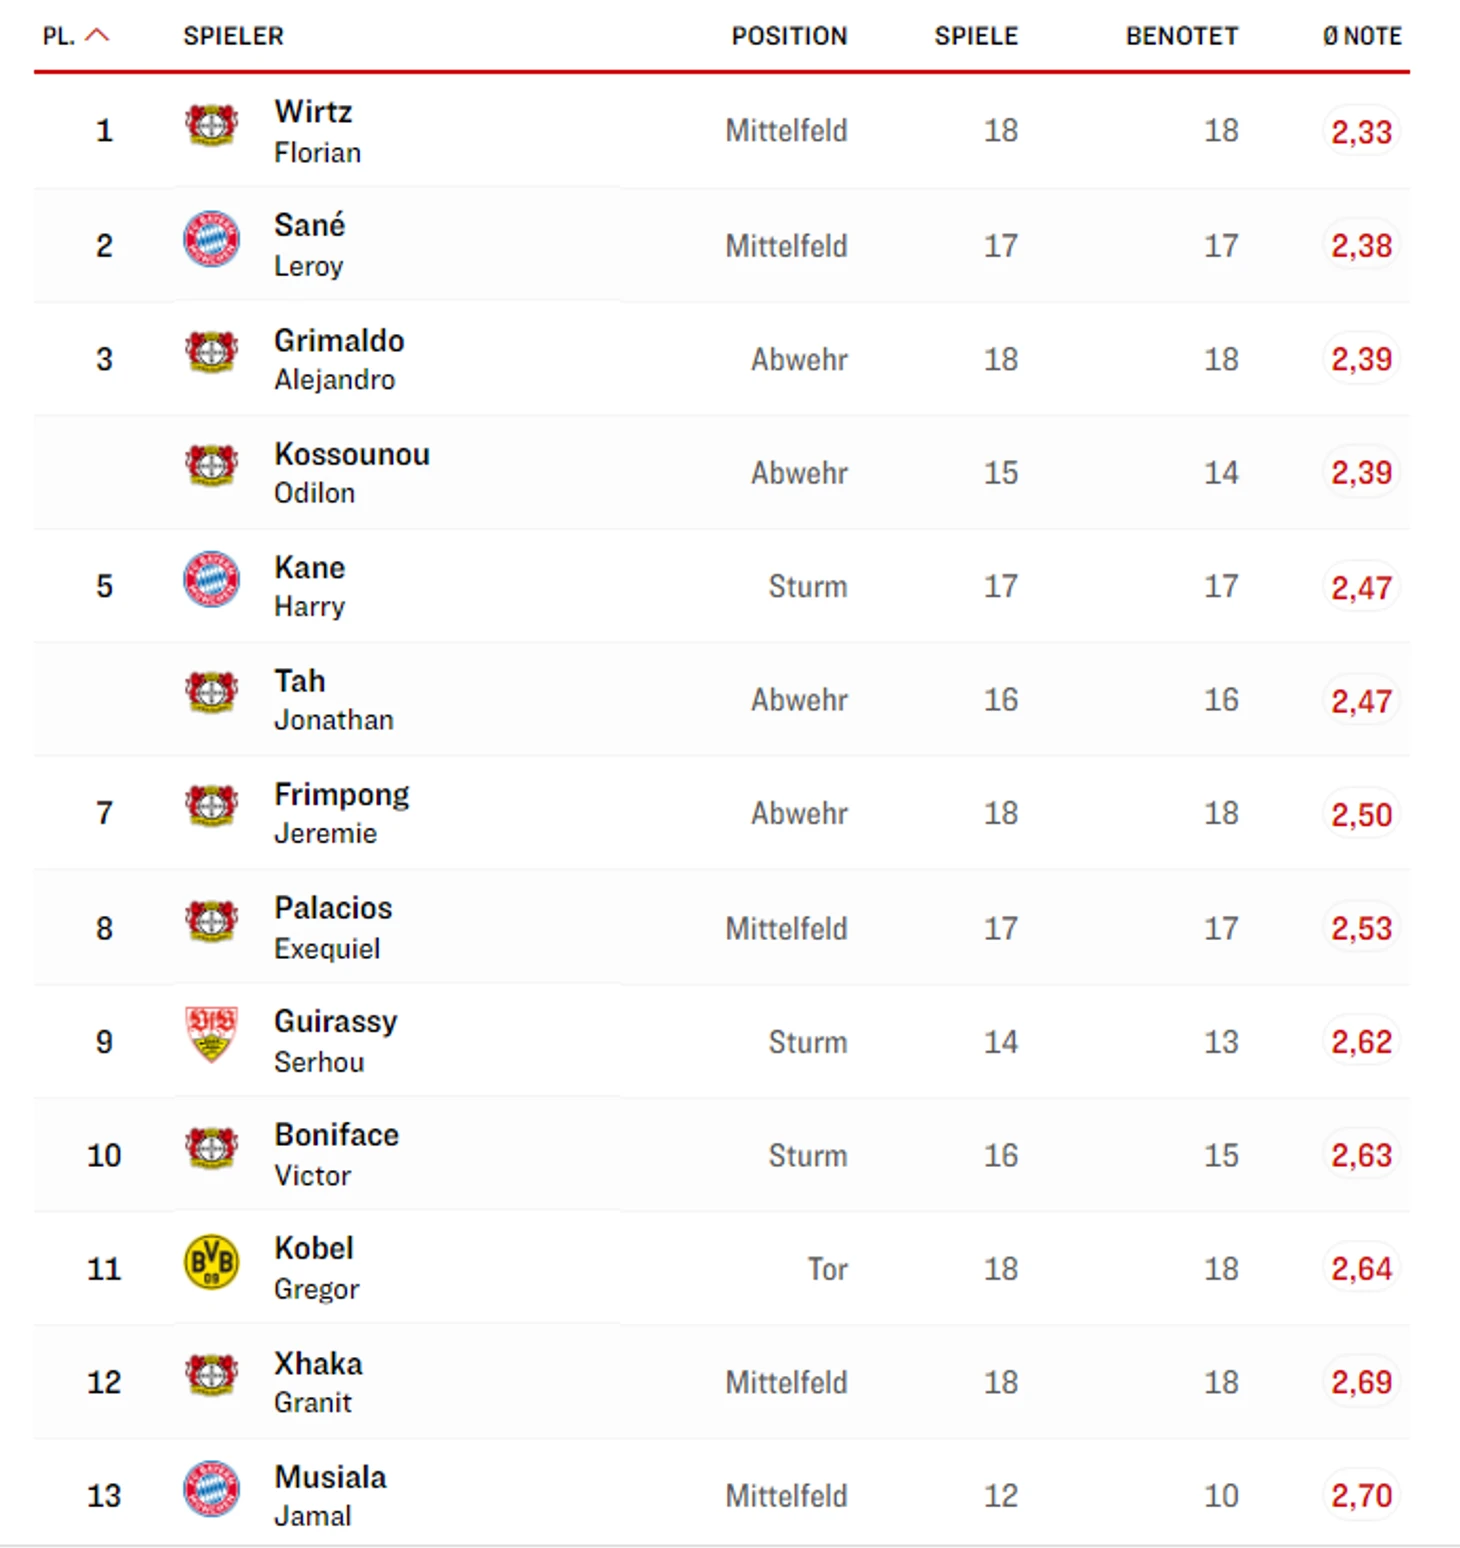Click the POSITION column header
This screenshot has height=1548, width=1460.
coord(789,36)
